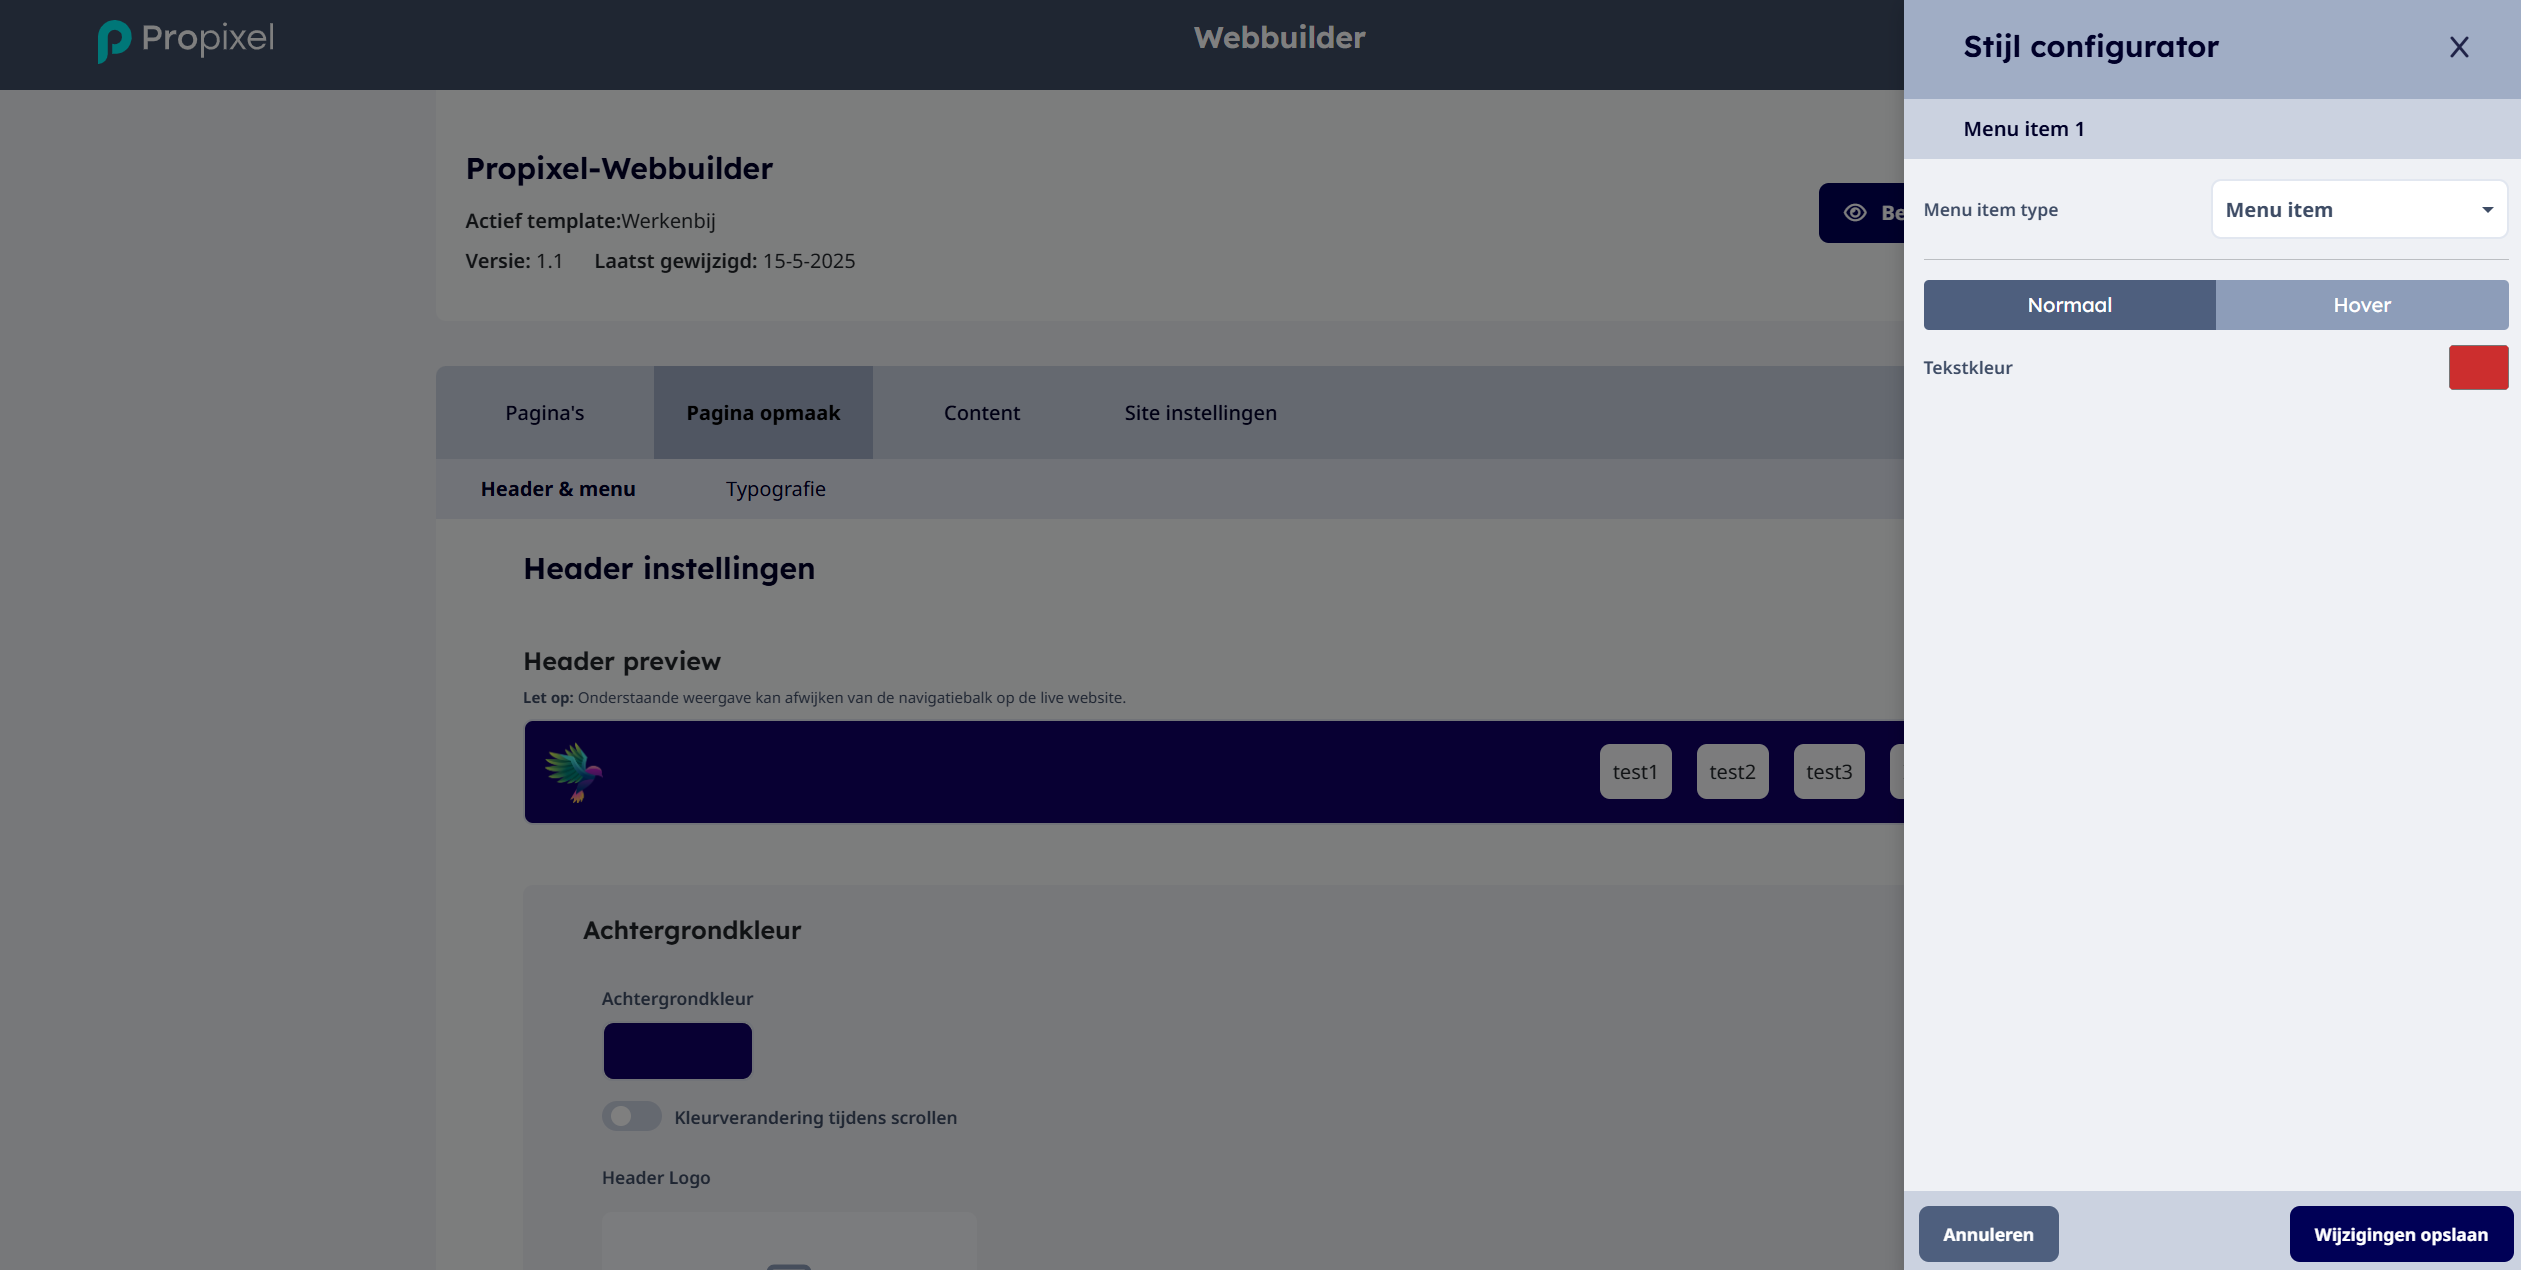Click the Menu item type dropdown arrow
The height and width of the screenshot is (1270, 2521).
click(x=2487, y=210)
